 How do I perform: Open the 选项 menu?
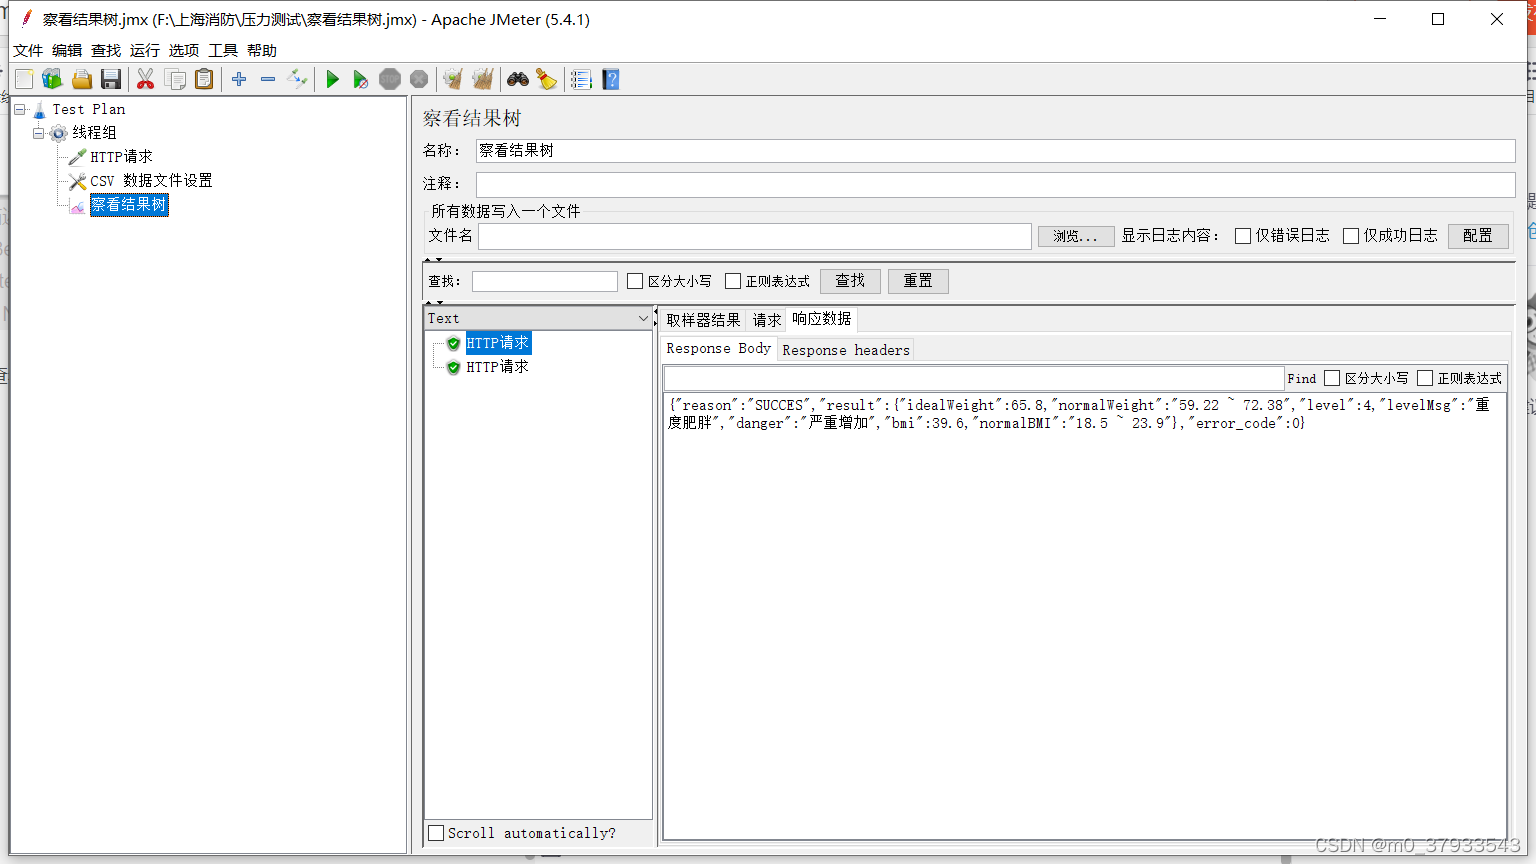(184, 51)
